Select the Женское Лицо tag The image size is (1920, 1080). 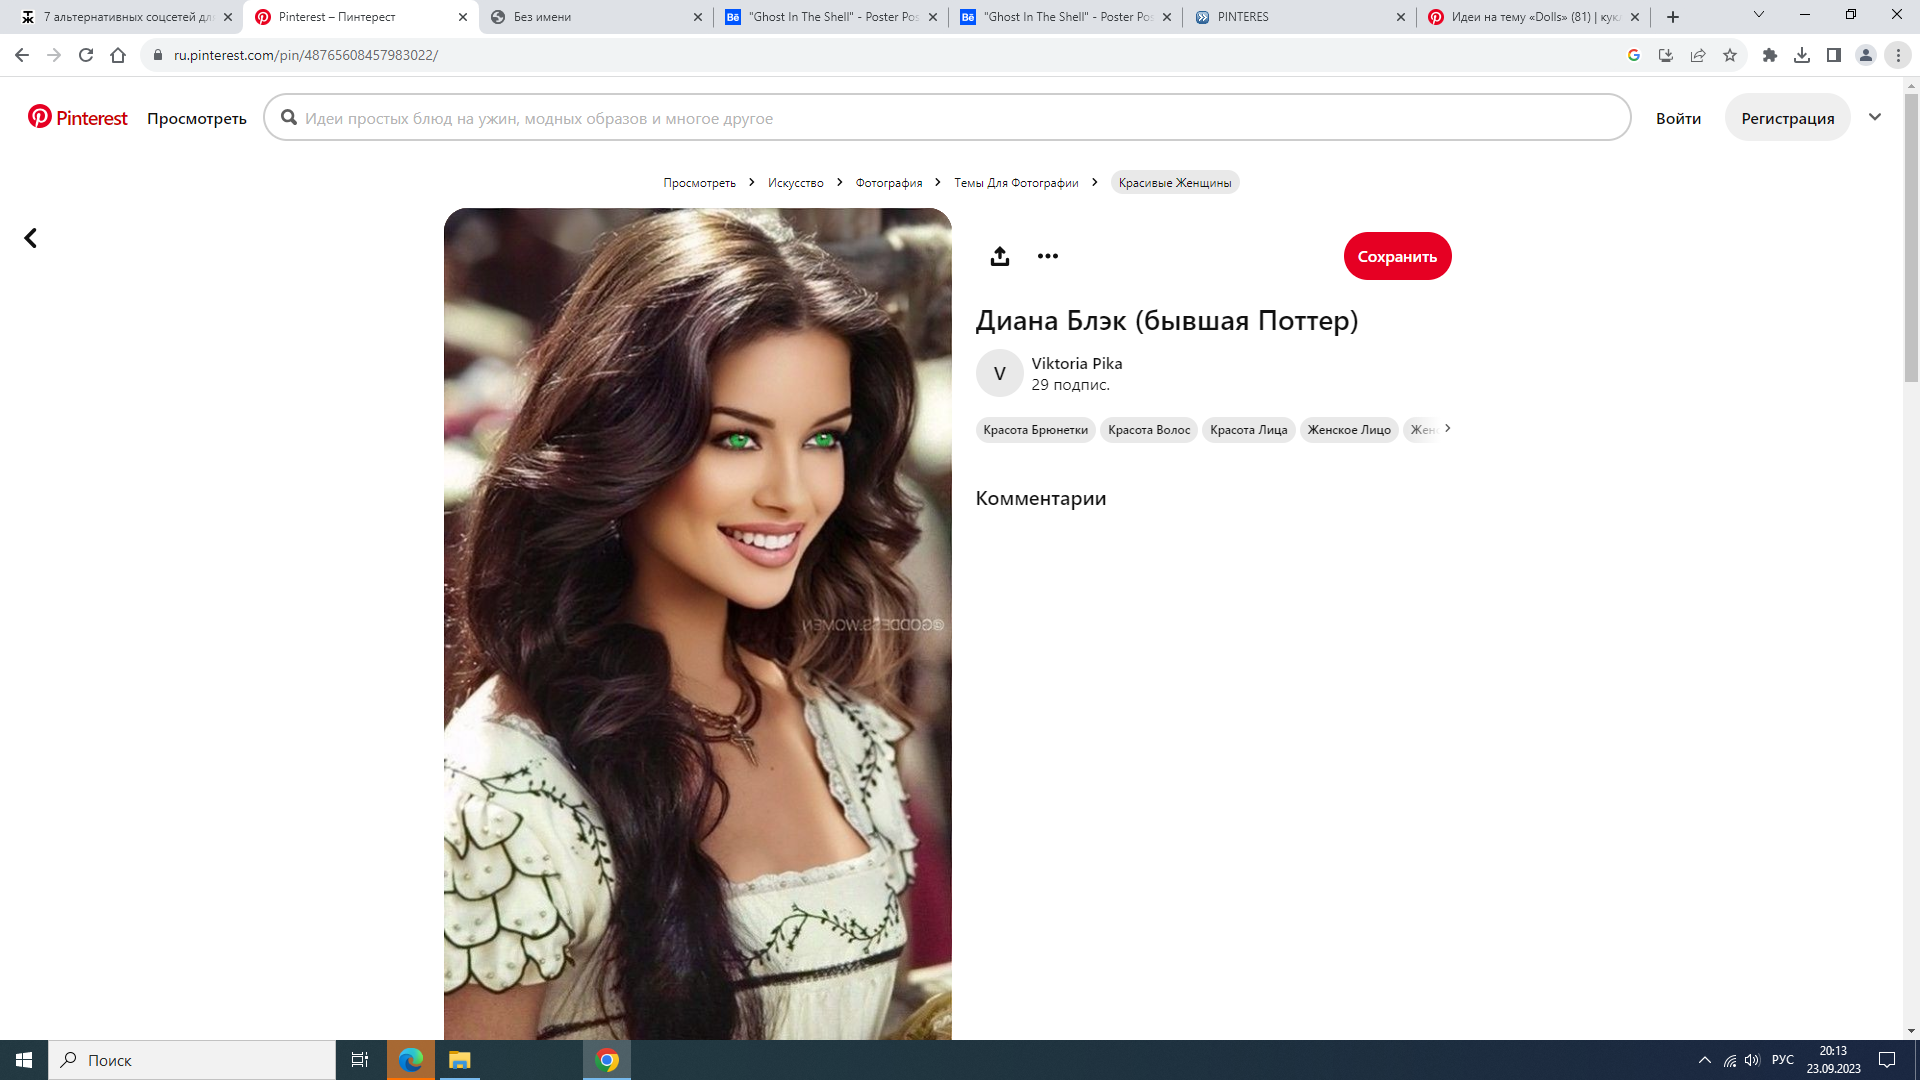pyautogui.click(x=1349, y=430)
